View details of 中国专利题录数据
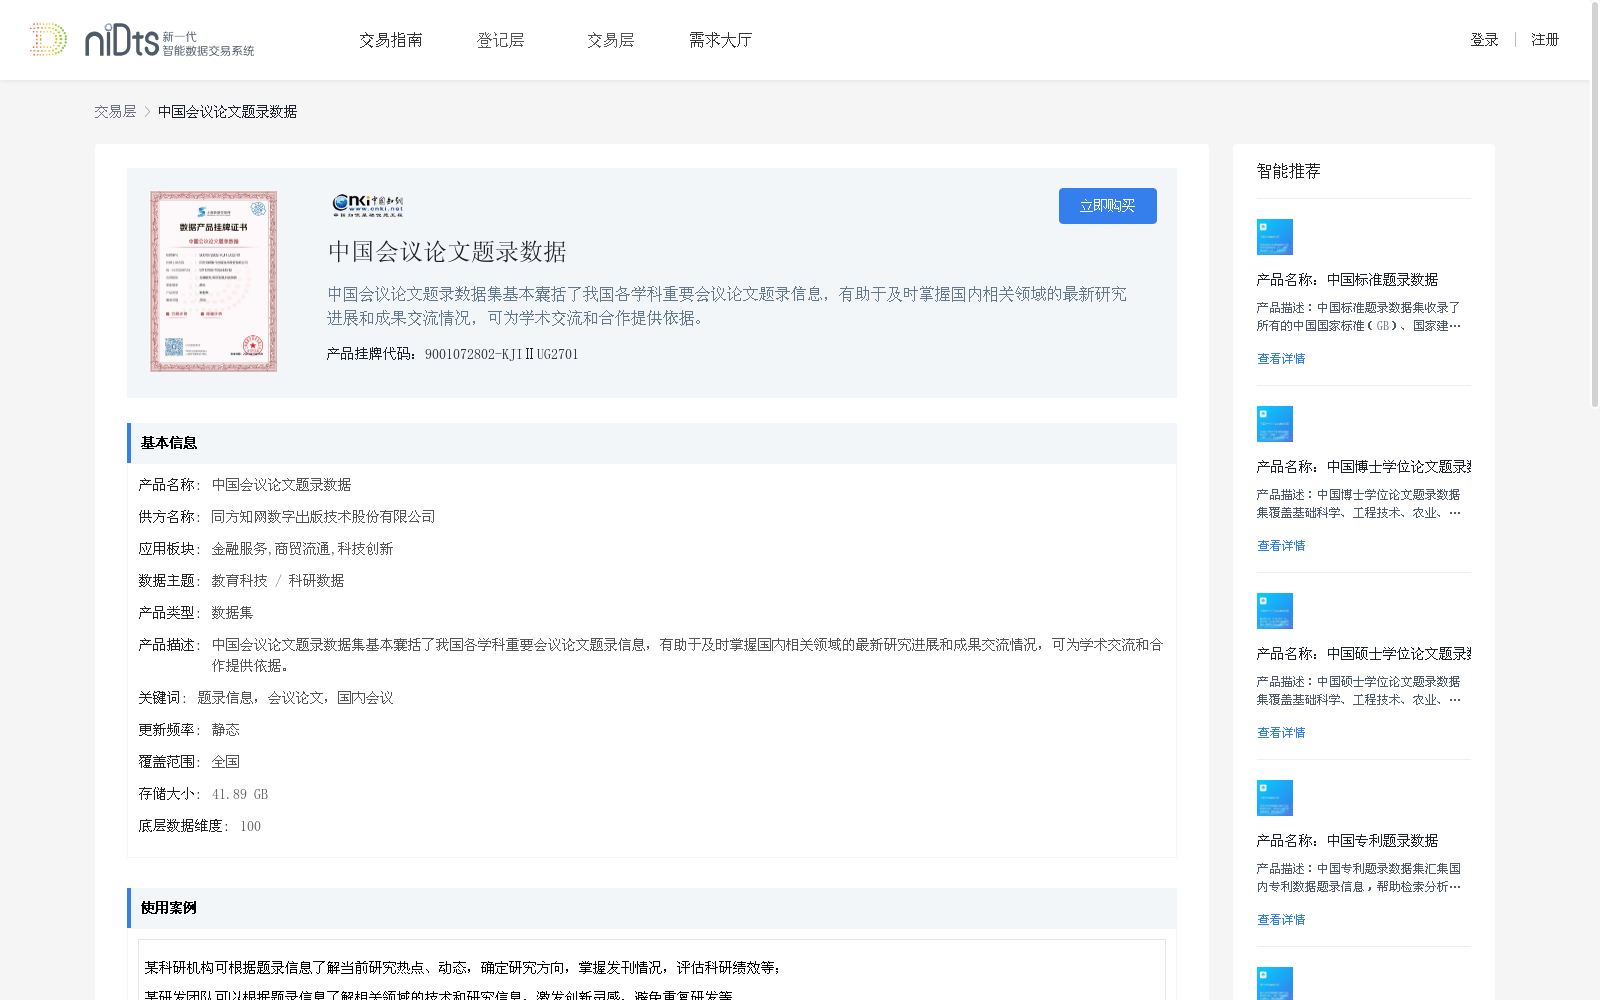The width and height of the screenshot is (1600, 1000). pyautogui.click(x=1281, y=920)
